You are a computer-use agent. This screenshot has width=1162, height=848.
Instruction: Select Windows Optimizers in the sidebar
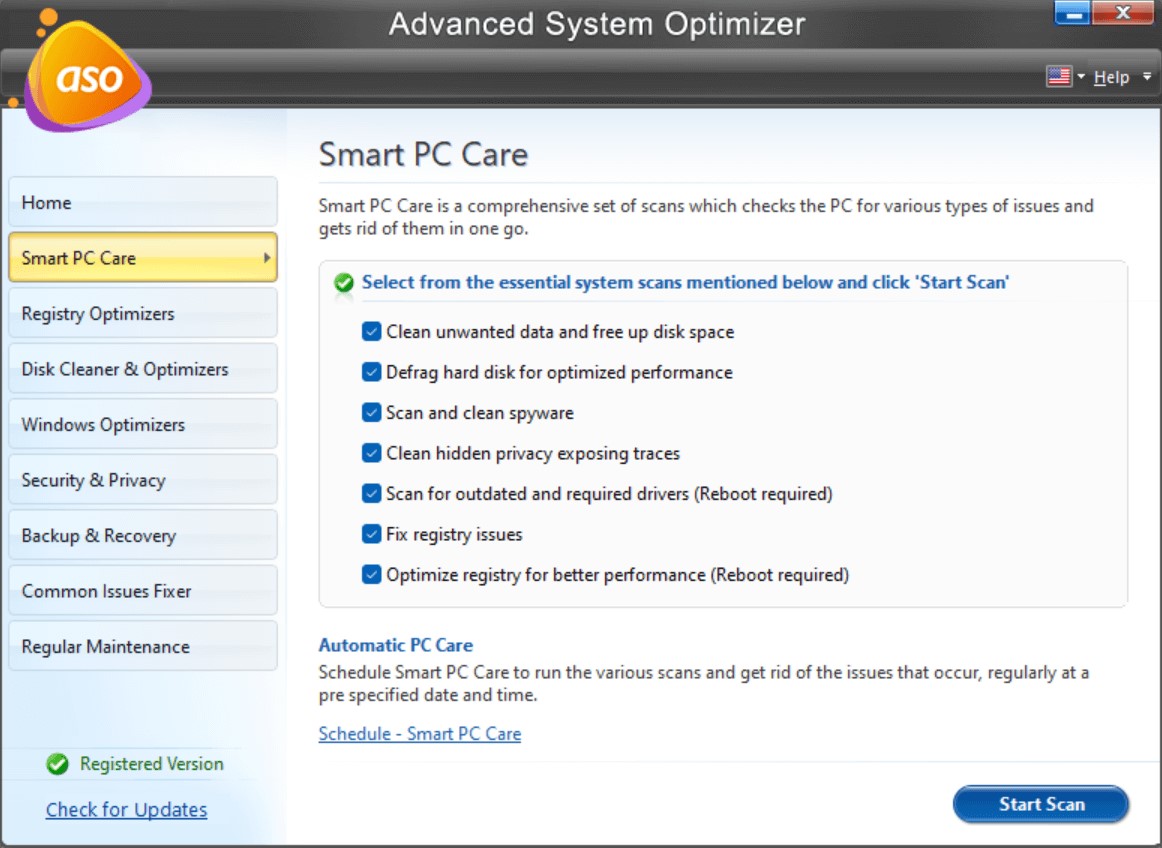click(143, 424)
